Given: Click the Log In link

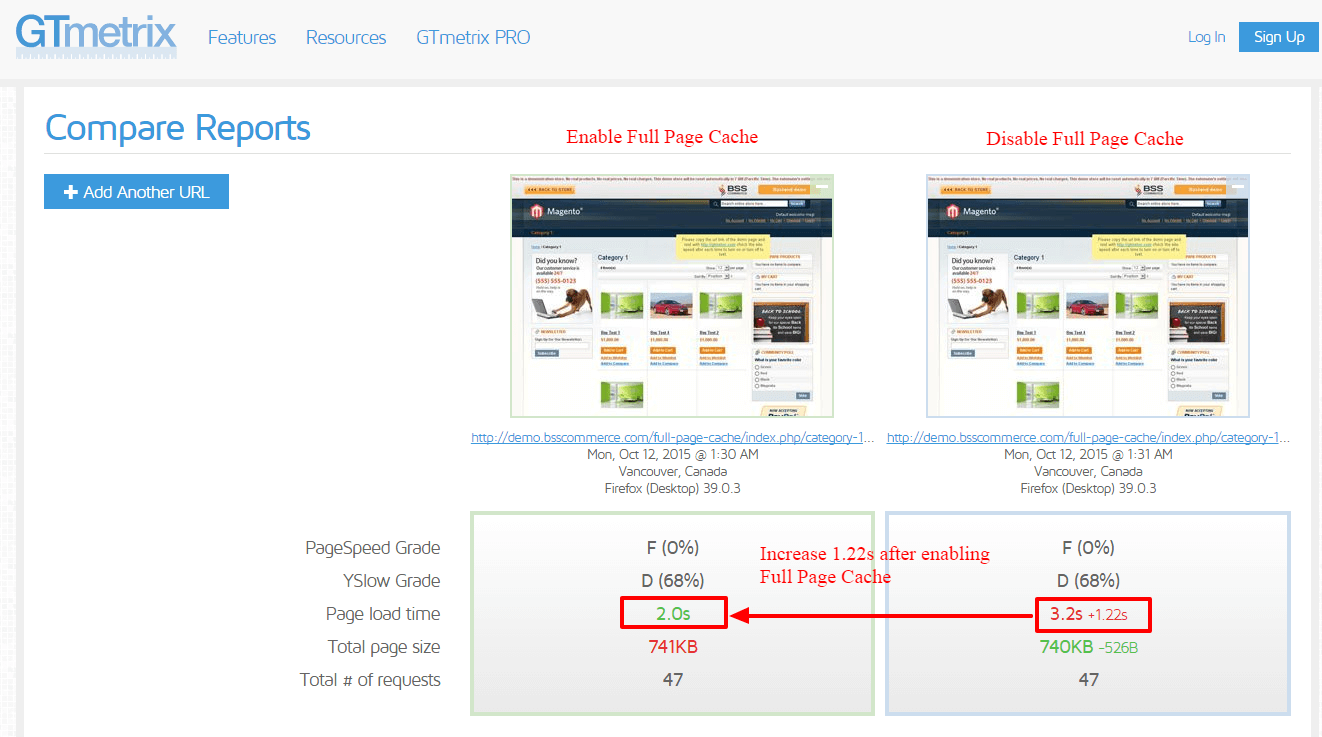Looking at the screenshot, I should (x=1206, y=37).
